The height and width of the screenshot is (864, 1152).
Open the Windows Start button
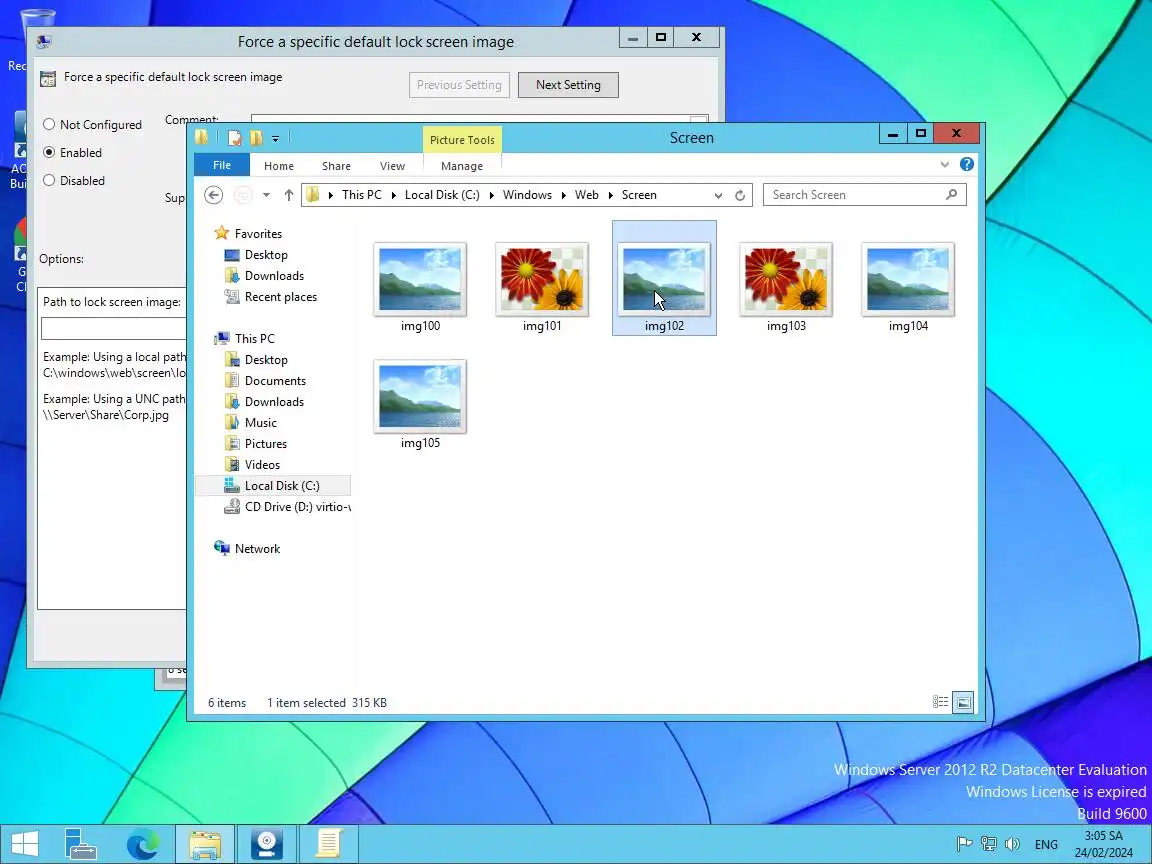pyautogui.click(x=25, y=844)
